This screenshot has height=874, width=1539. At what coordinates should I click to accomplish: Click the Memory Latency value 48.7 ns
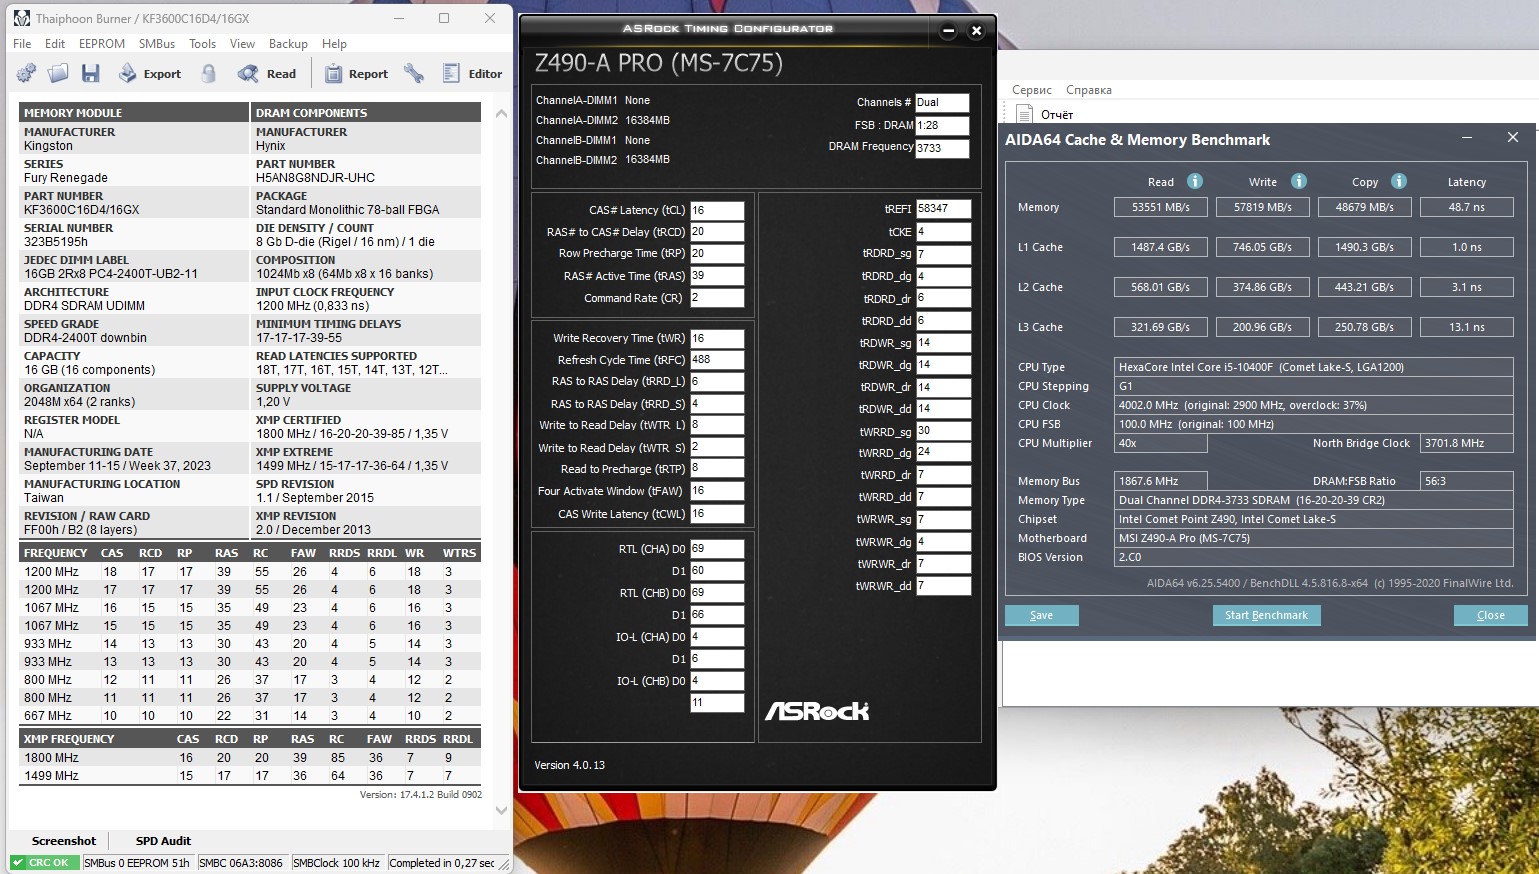click(1467, 207)
